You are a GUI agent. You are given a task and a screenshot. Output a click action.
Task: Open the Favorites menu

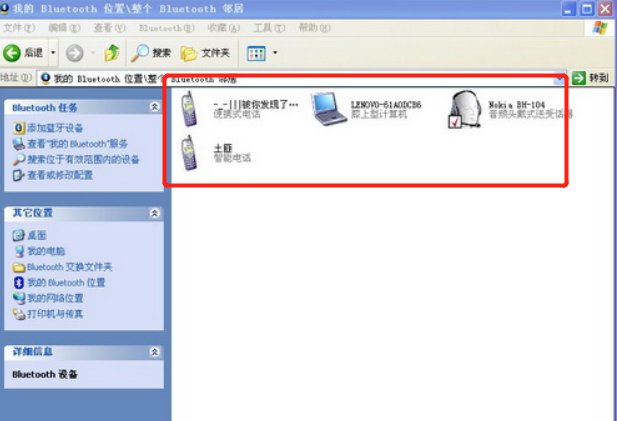click(224, 28)
